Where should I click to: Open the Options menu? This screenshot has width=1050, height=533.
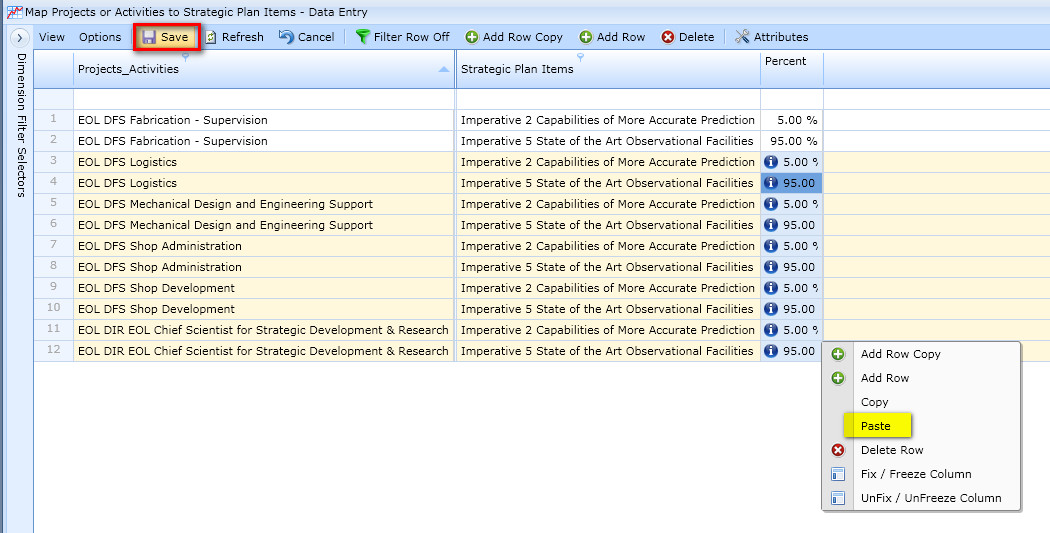click(x=100, y=37)
